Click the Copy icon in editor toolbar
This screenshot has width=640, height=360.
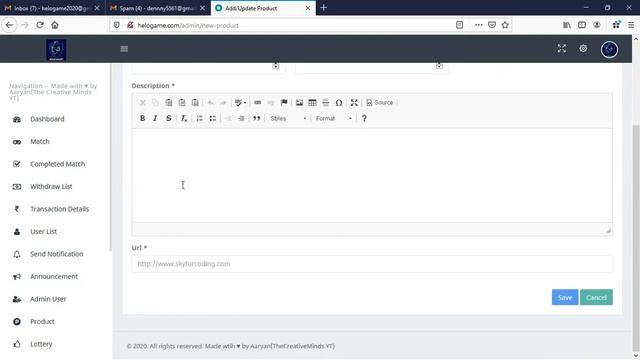click(155, 103)
